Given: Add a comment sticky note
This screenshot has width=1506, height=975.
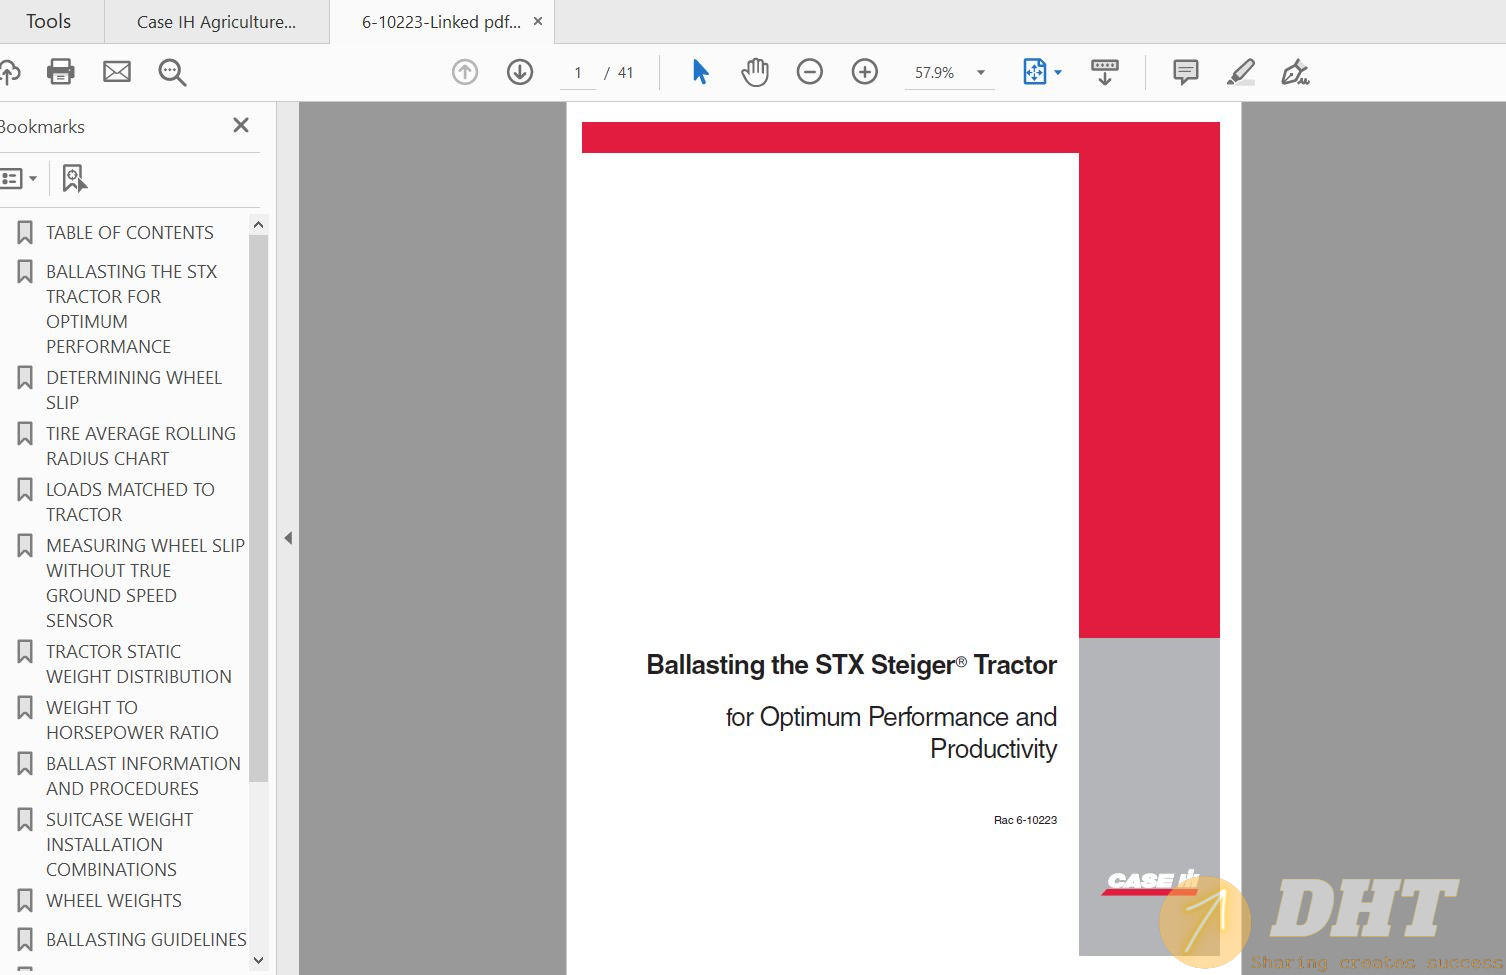Looking at the screenshot, I should [1186, 72].
